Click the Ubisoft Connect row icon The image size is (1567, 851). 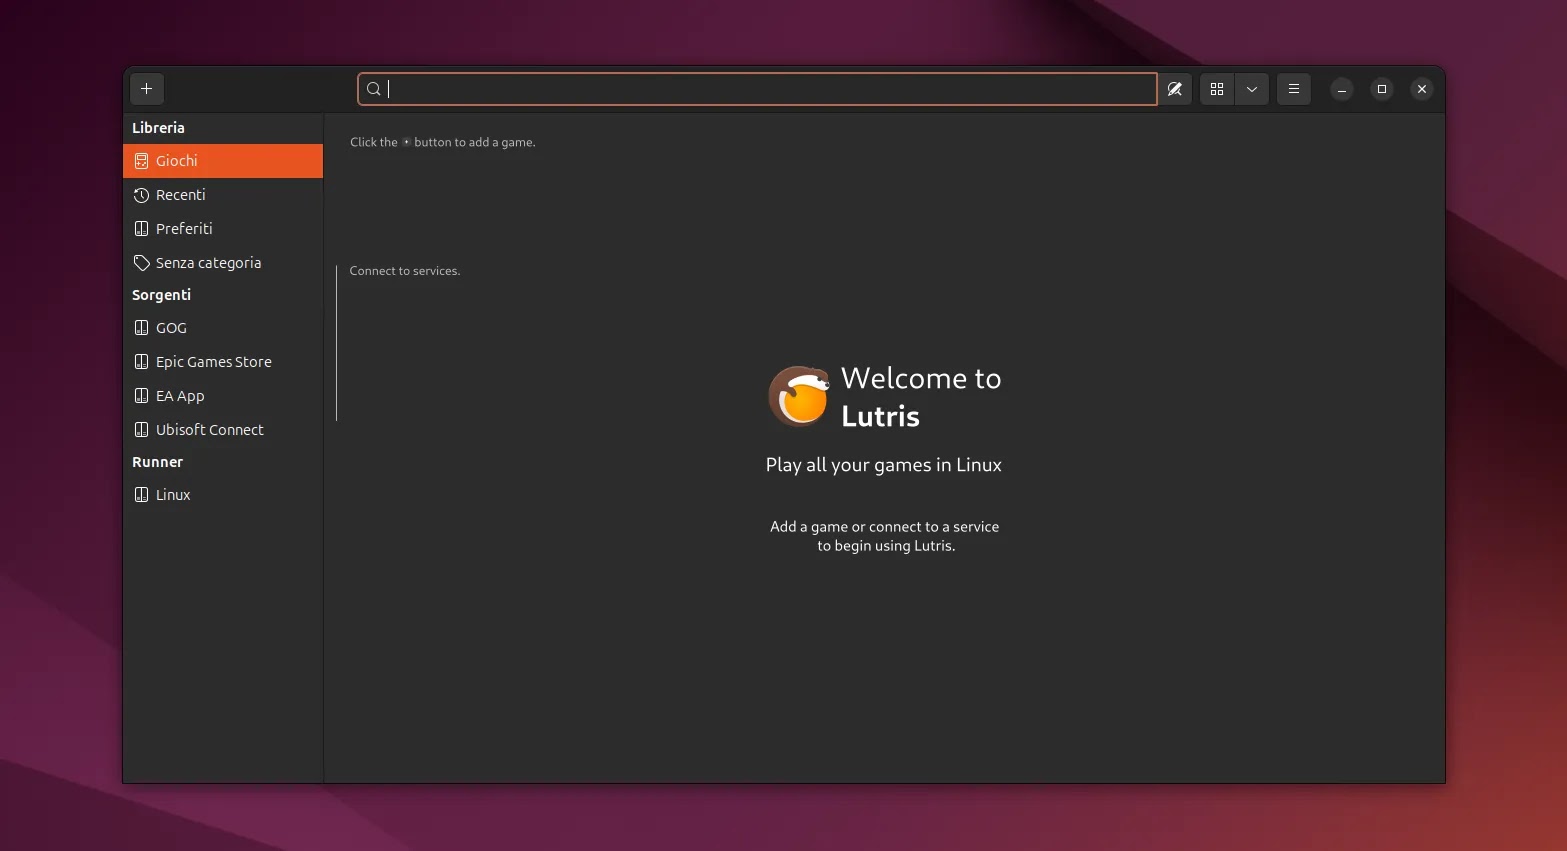click(141, 430)
